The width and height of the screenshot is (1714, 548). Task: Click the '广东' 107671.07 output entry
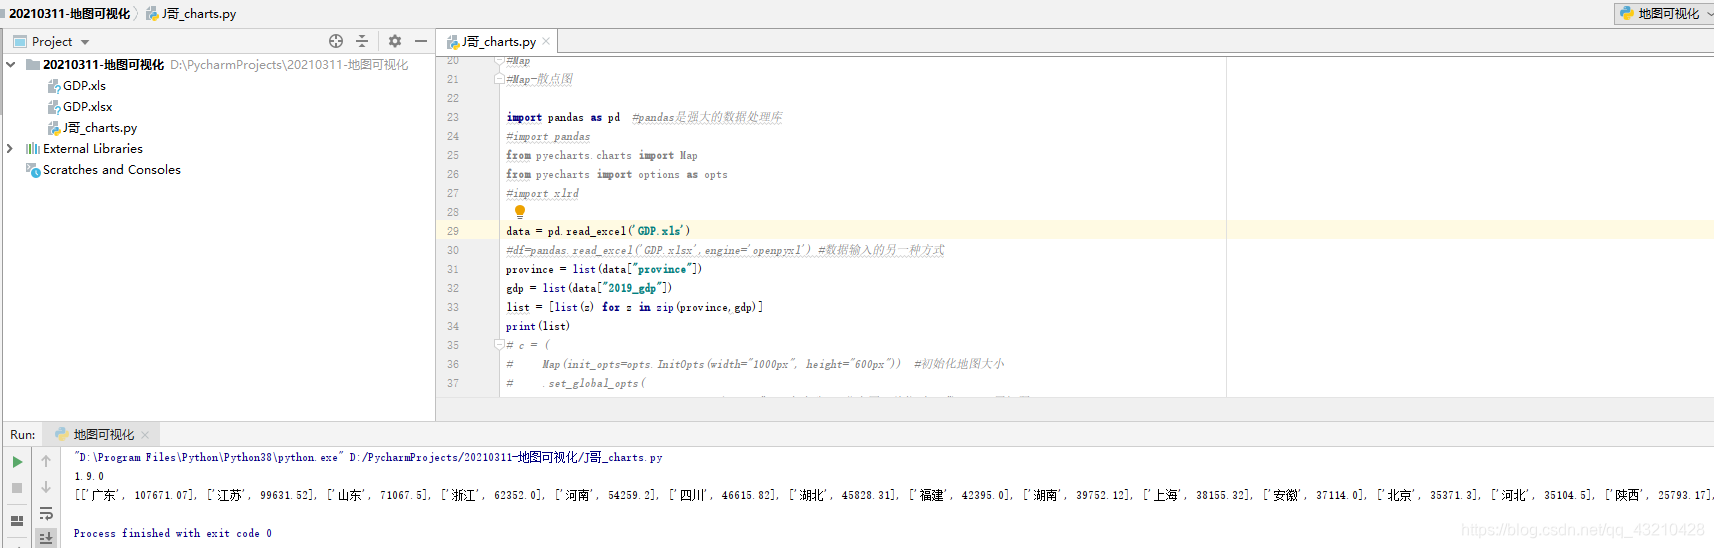tap(138, 495)
